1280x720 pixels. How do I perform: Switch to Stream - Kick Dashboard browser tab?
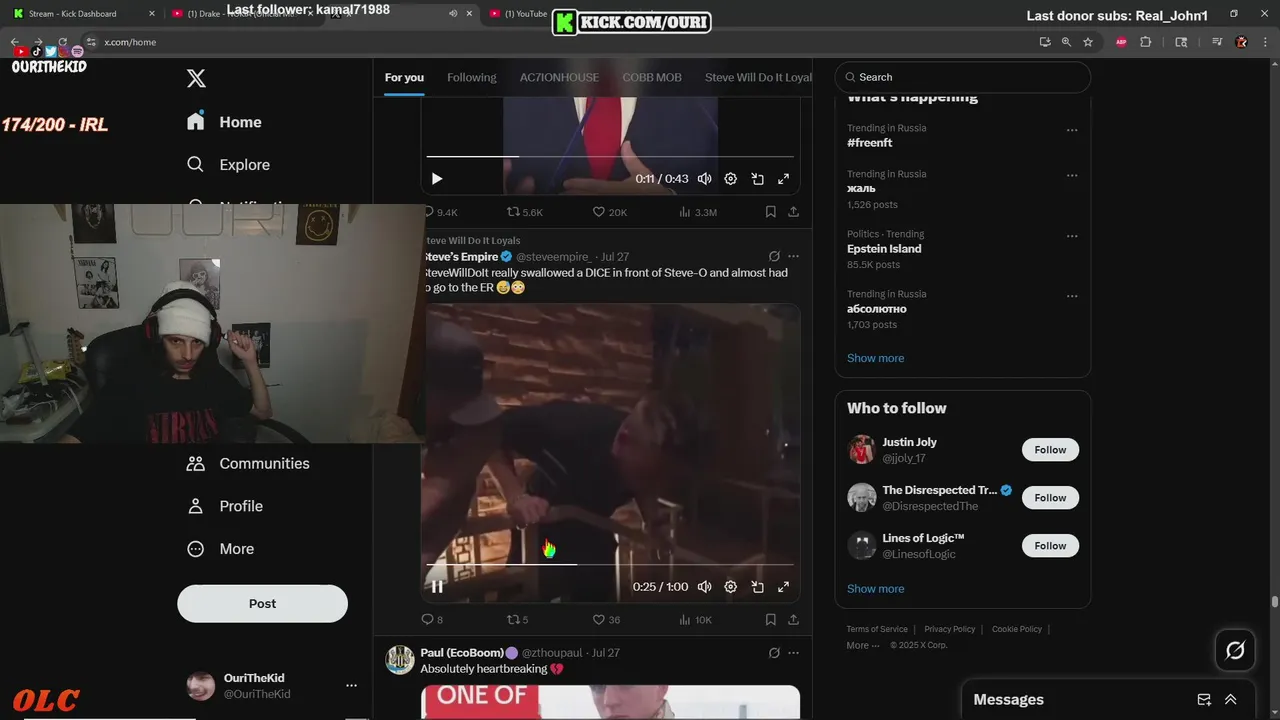(81, 14)
